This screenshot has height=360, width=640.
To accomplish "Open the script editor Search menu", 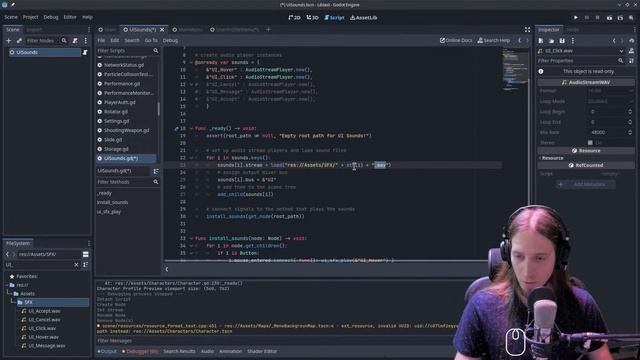I will (132, 40).
